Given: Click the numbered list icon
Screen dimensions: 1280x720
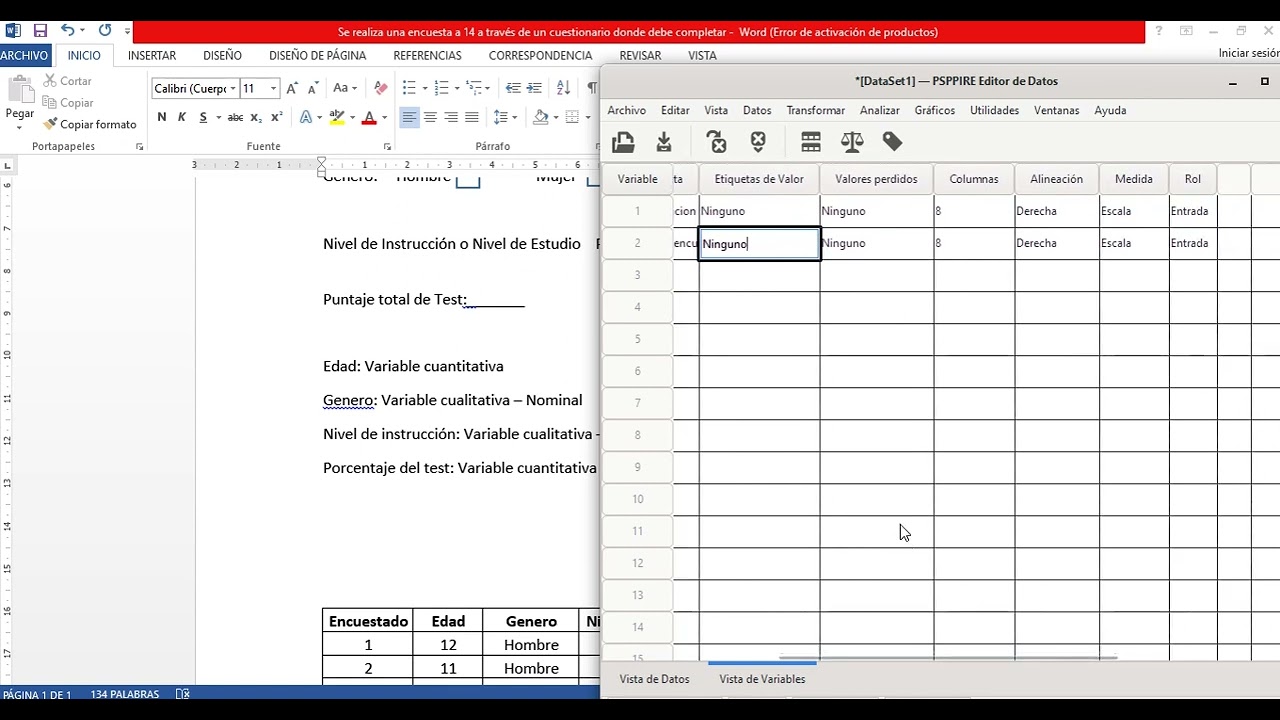Looking at the screenshot, I should pos(442,88).
